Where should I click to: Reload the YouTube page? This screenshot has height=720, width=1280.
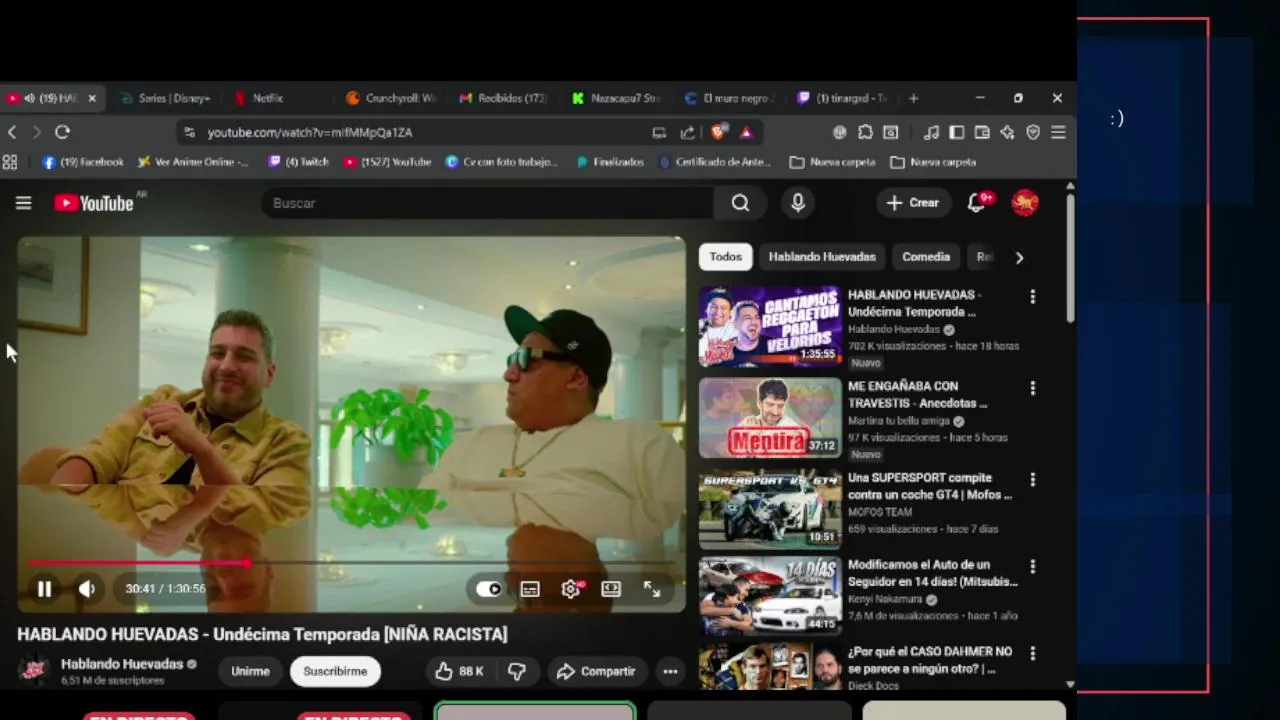[62, 132]
